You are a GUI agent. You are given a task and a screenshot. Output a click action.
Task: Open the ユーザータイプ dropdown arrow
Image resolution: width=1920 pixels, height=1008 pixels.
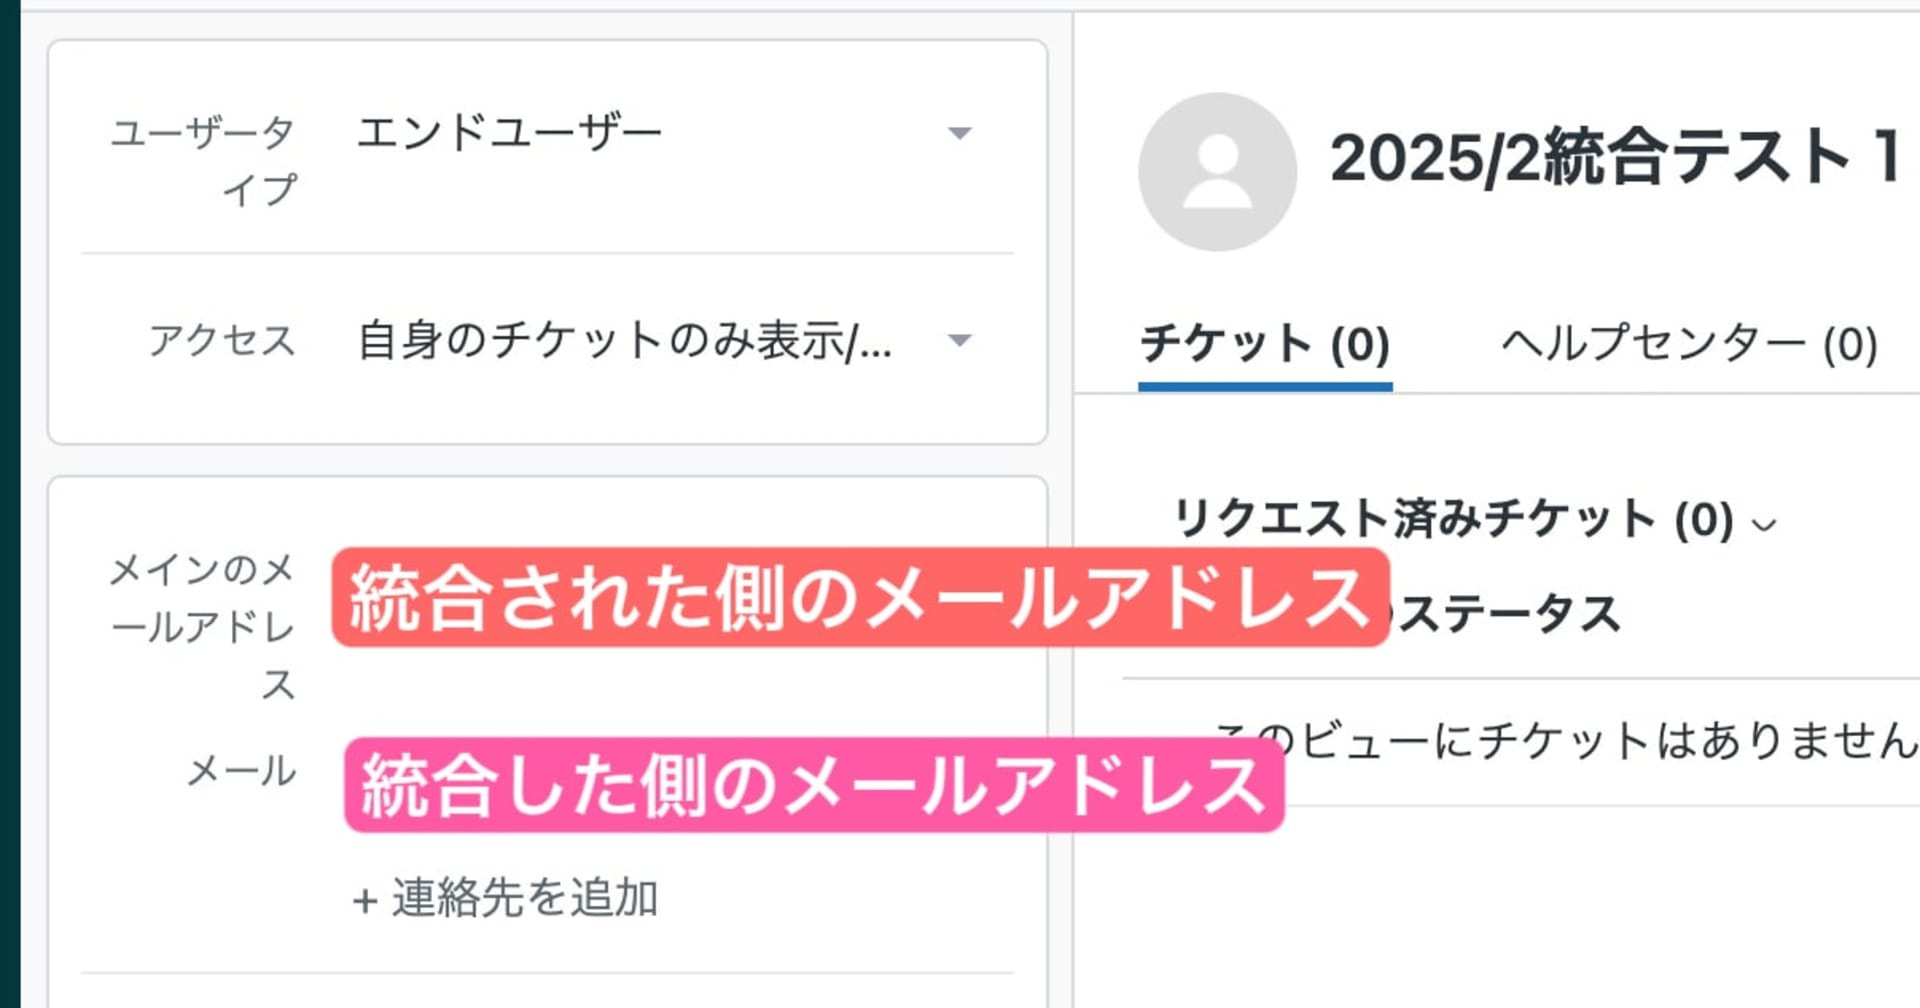click(x=959, y=133)
